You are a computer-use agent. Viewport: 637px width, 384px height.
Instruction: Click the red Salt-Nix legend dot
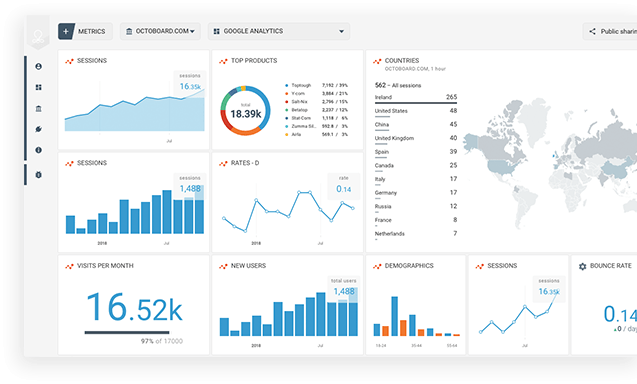286,102
